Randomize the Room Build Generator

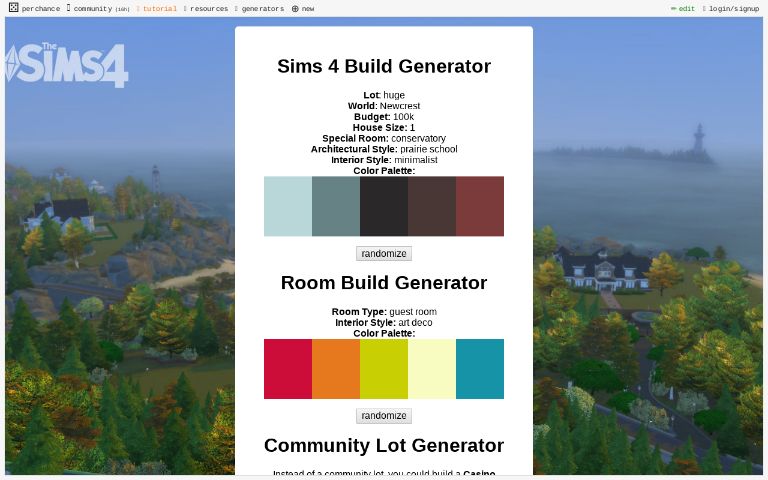384,415
